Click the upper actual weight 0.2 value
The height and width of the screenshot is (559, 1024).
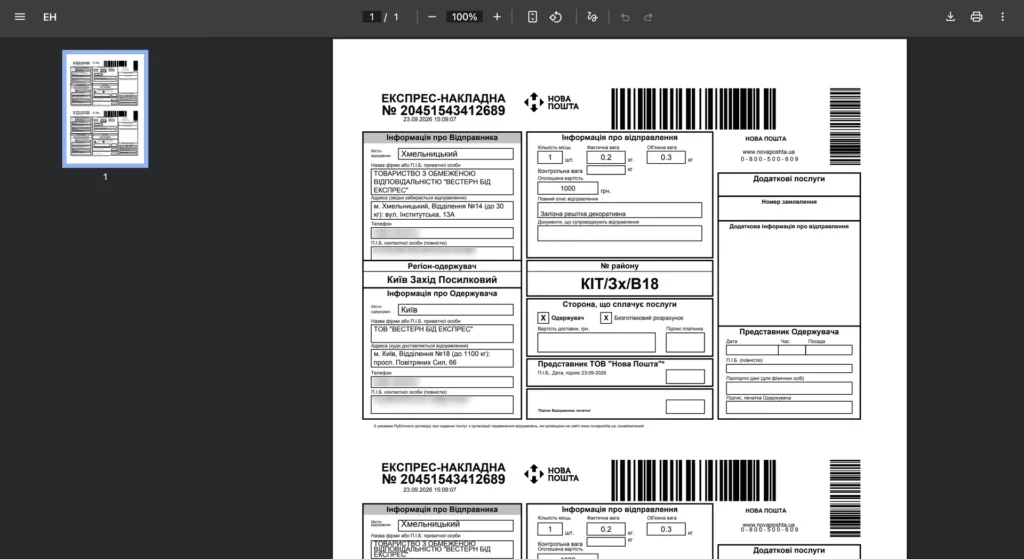click(x=605, y=157)
